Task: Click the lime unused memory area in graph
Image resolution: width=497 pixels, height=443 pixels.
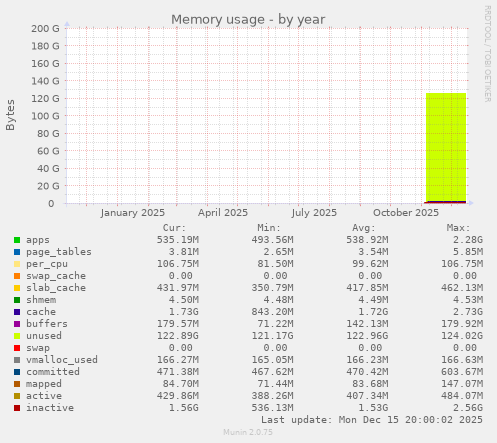Action: click(x=446, y=147)
